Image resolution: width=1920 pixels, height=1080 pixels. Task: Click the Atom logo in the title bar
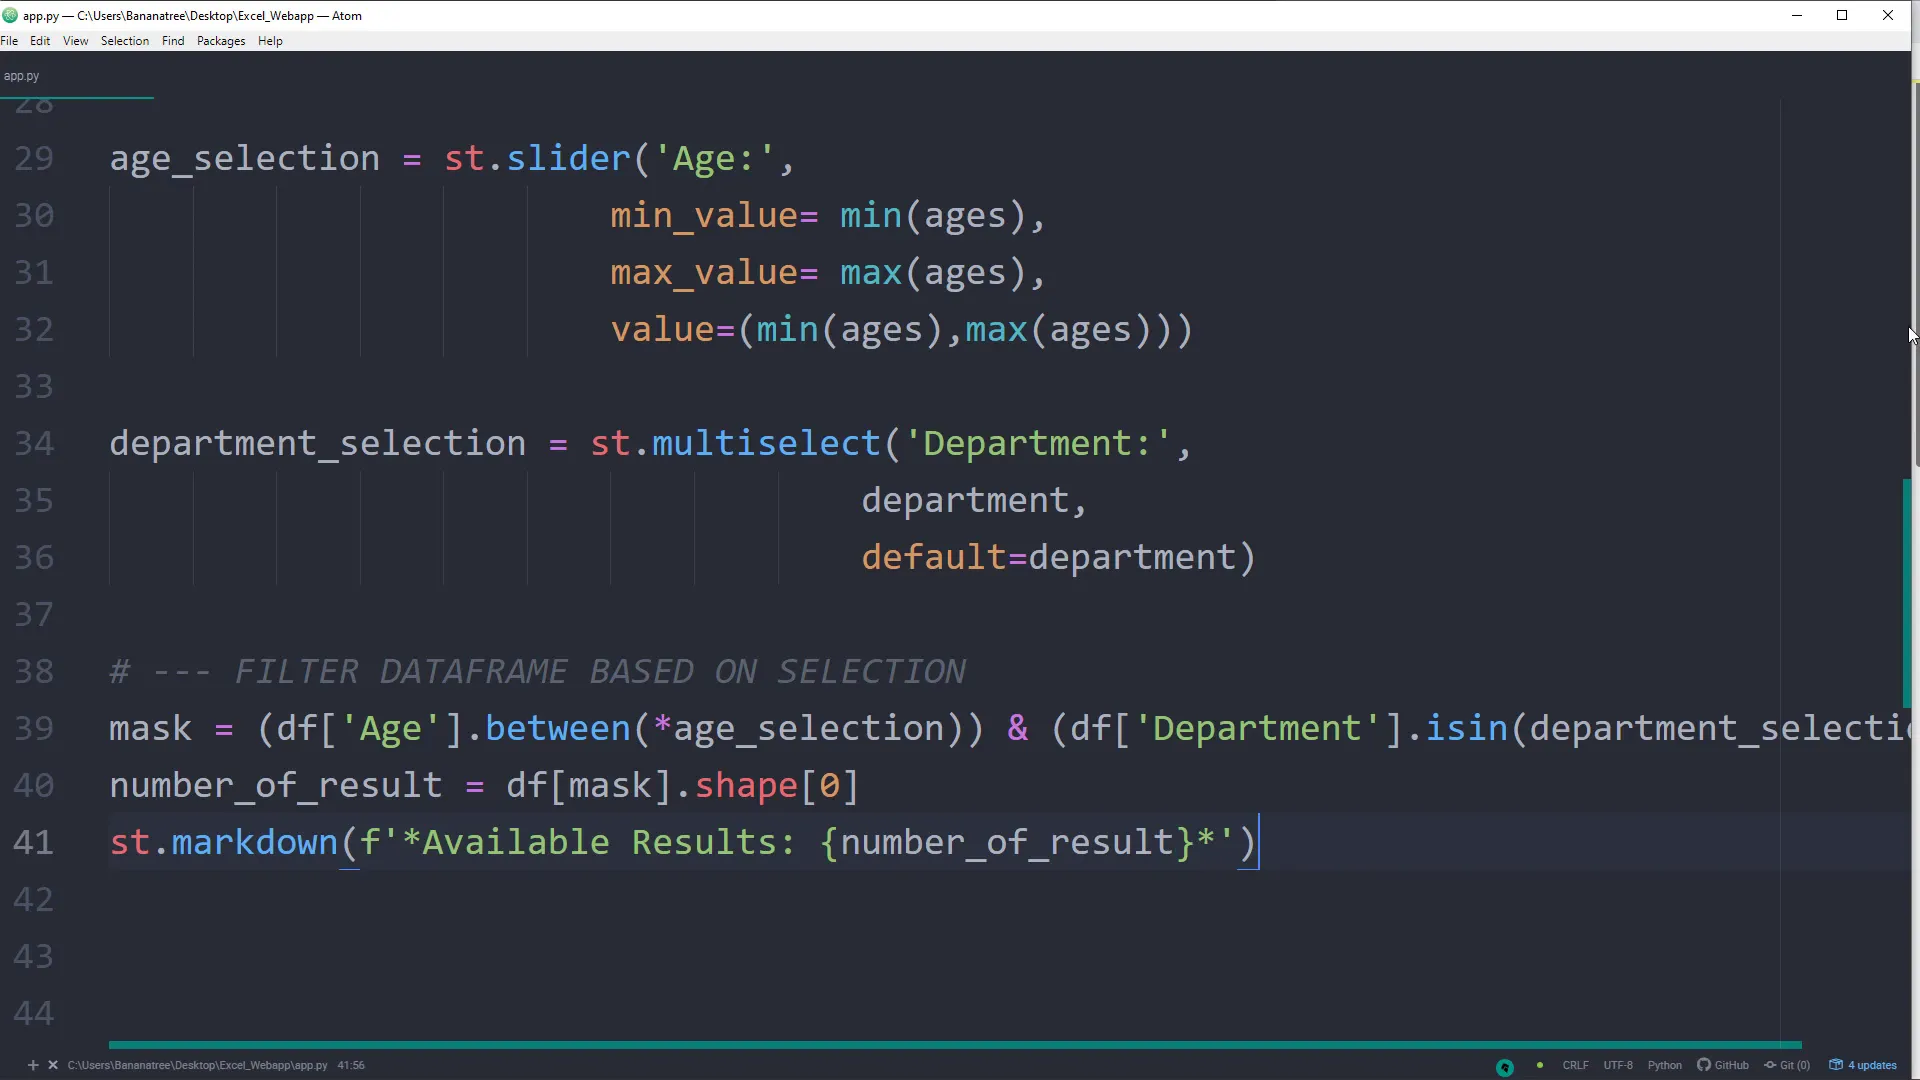(x=10, y=15)
